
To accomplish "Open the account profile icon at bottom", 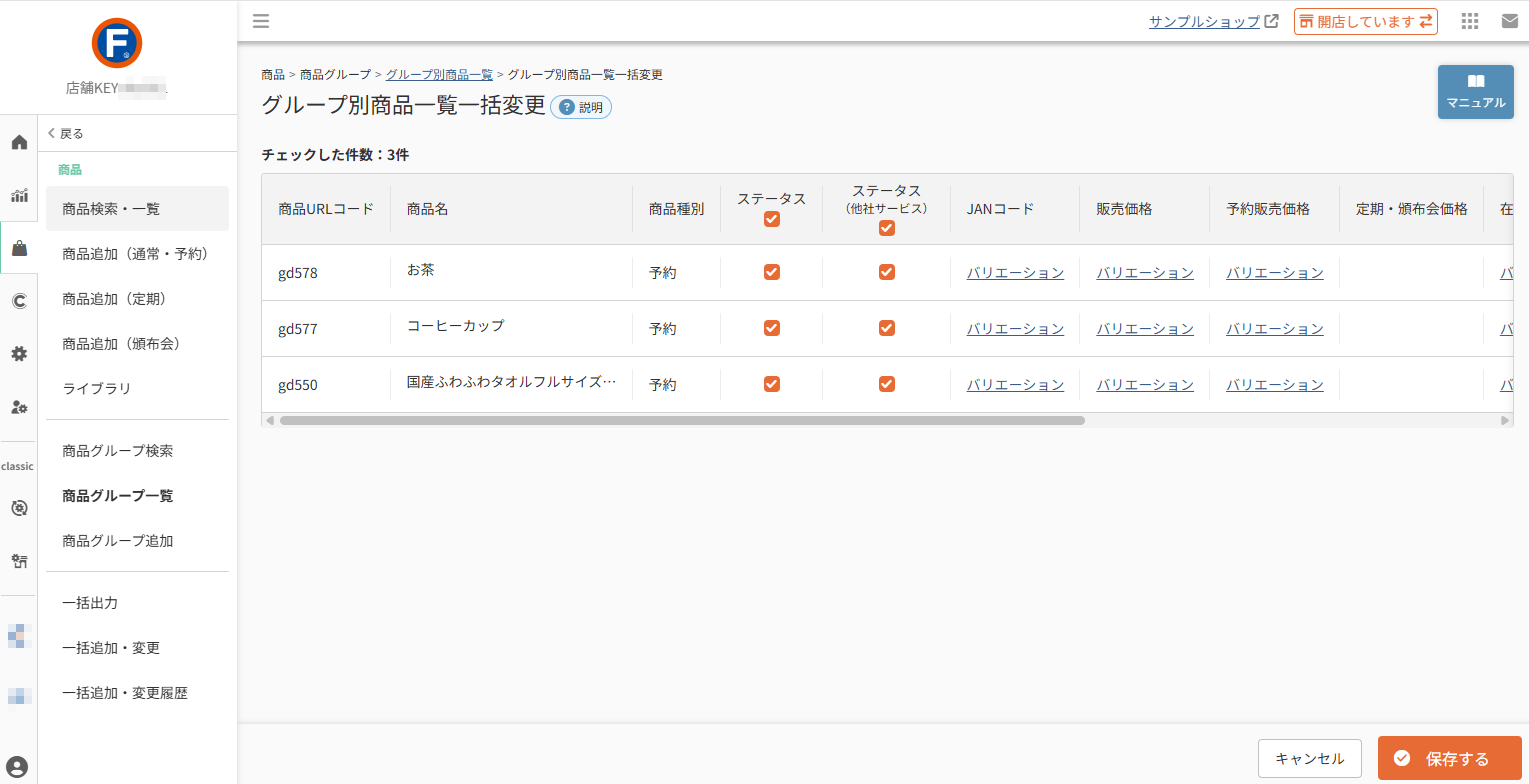I will [x=17, y=767].
